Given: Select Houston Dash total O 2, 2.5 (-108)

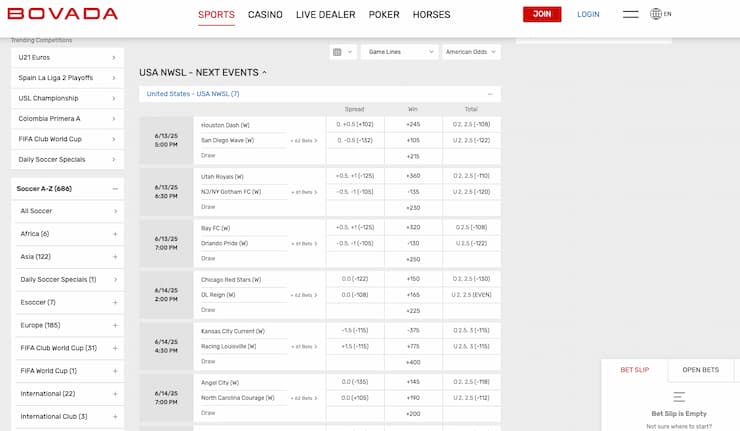Looking at the screenshot, I should coord(471,125).
